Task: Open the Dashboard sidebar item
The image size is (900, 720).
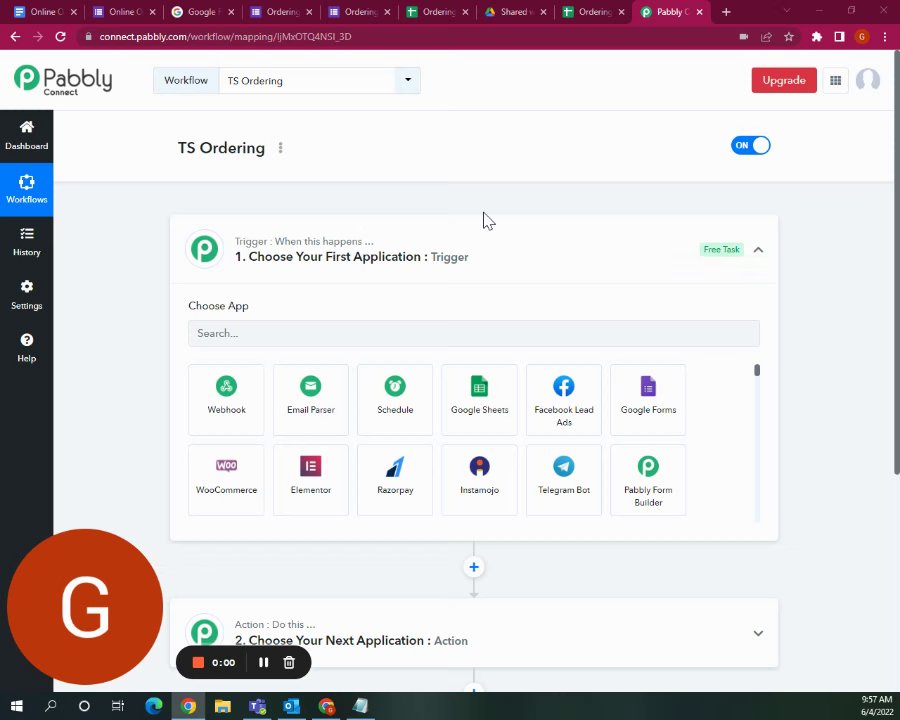Action: click(26, 136)
